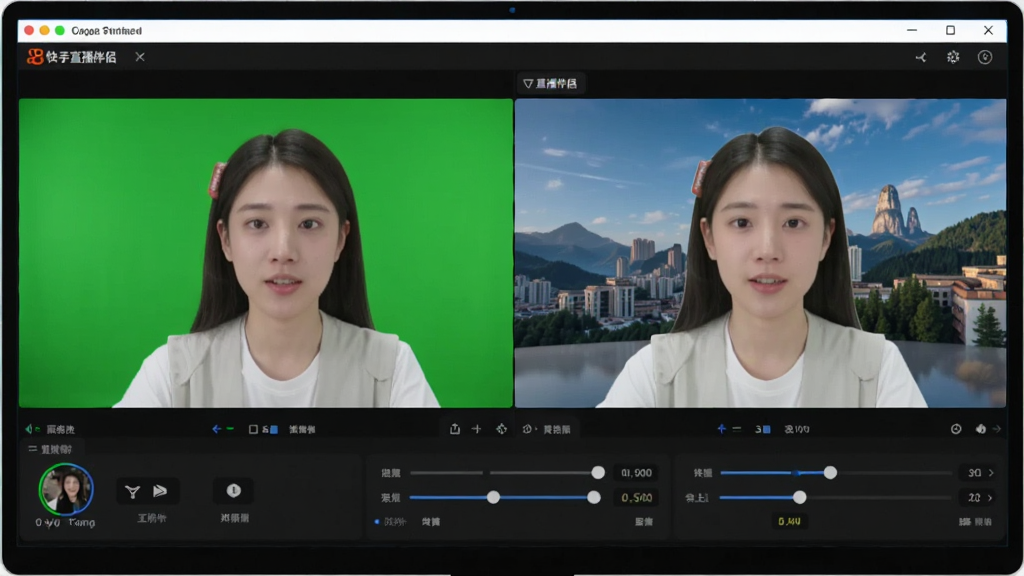Click the grey right-arrow after the flame icon
1024x576 pixels.
997,429
